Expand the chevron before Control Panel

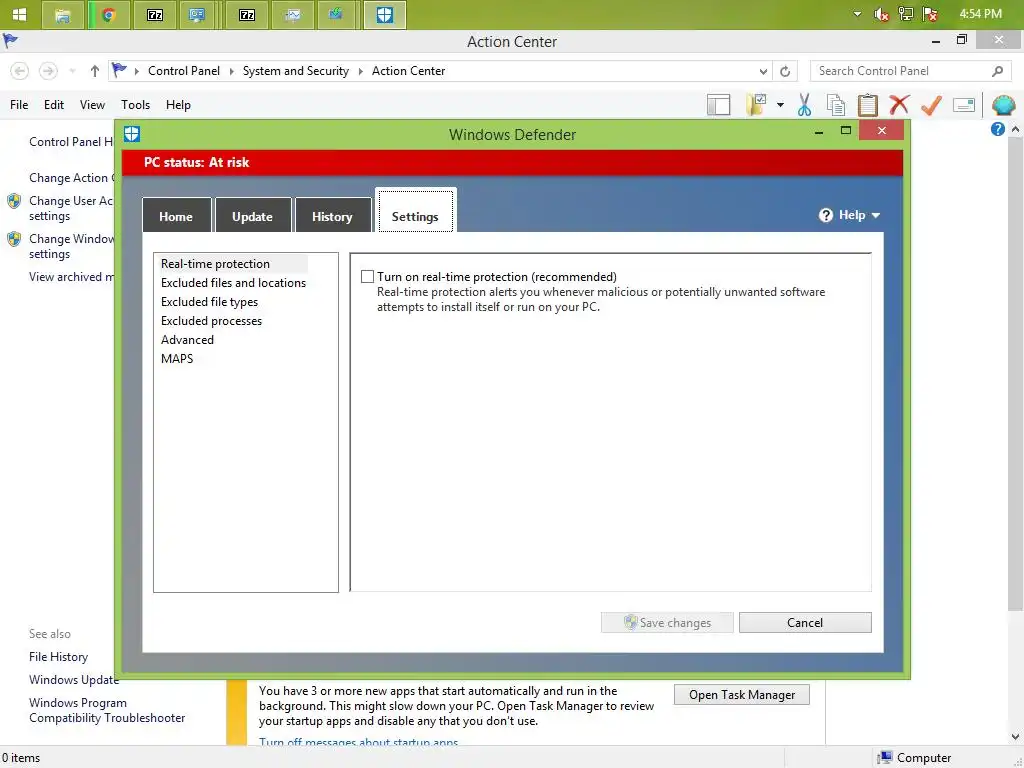tap(136, 71)
